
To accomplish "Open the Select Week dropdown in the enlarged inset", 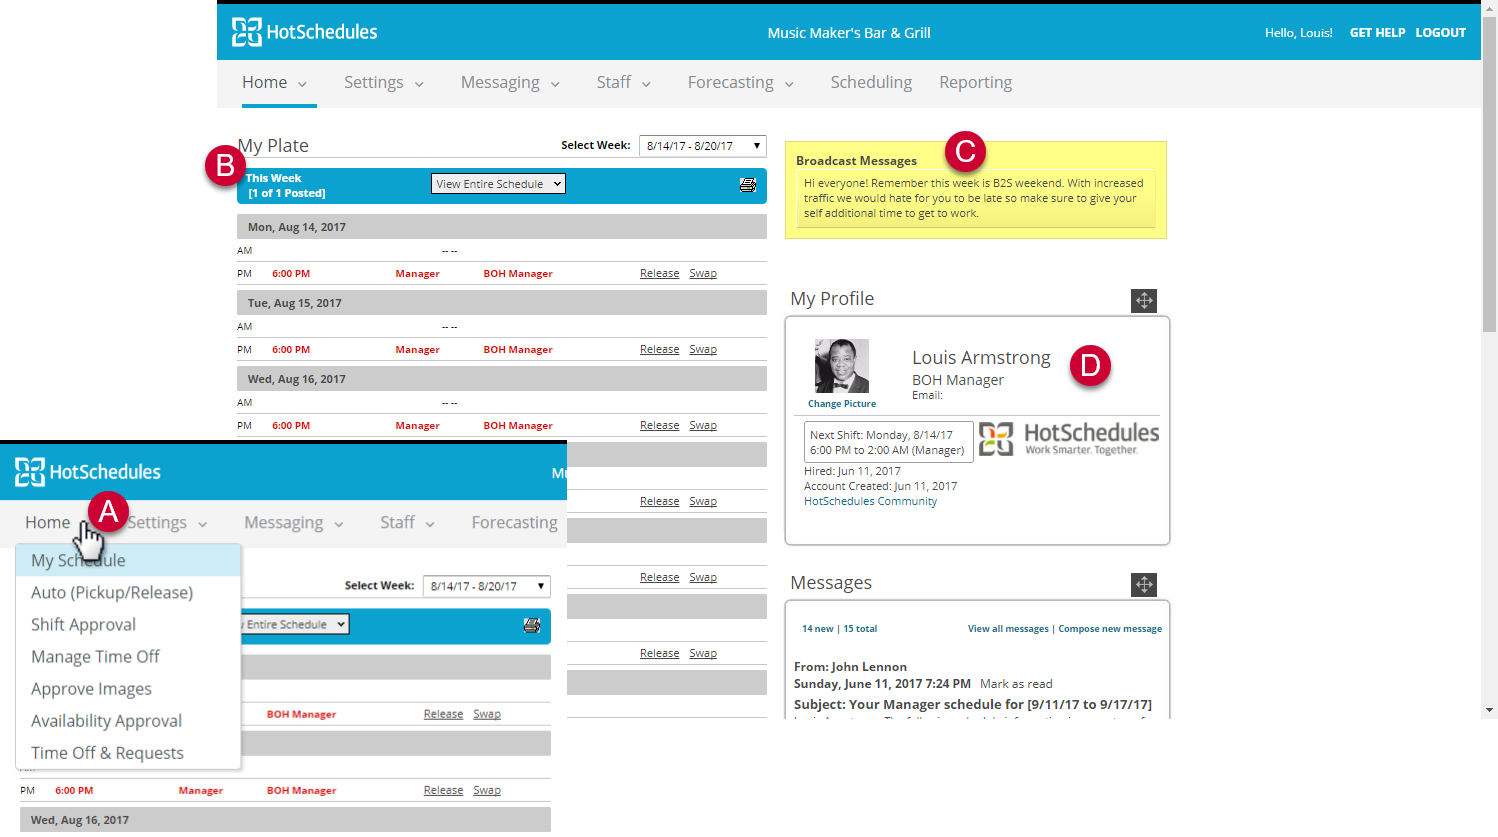I will click(487, 586).
